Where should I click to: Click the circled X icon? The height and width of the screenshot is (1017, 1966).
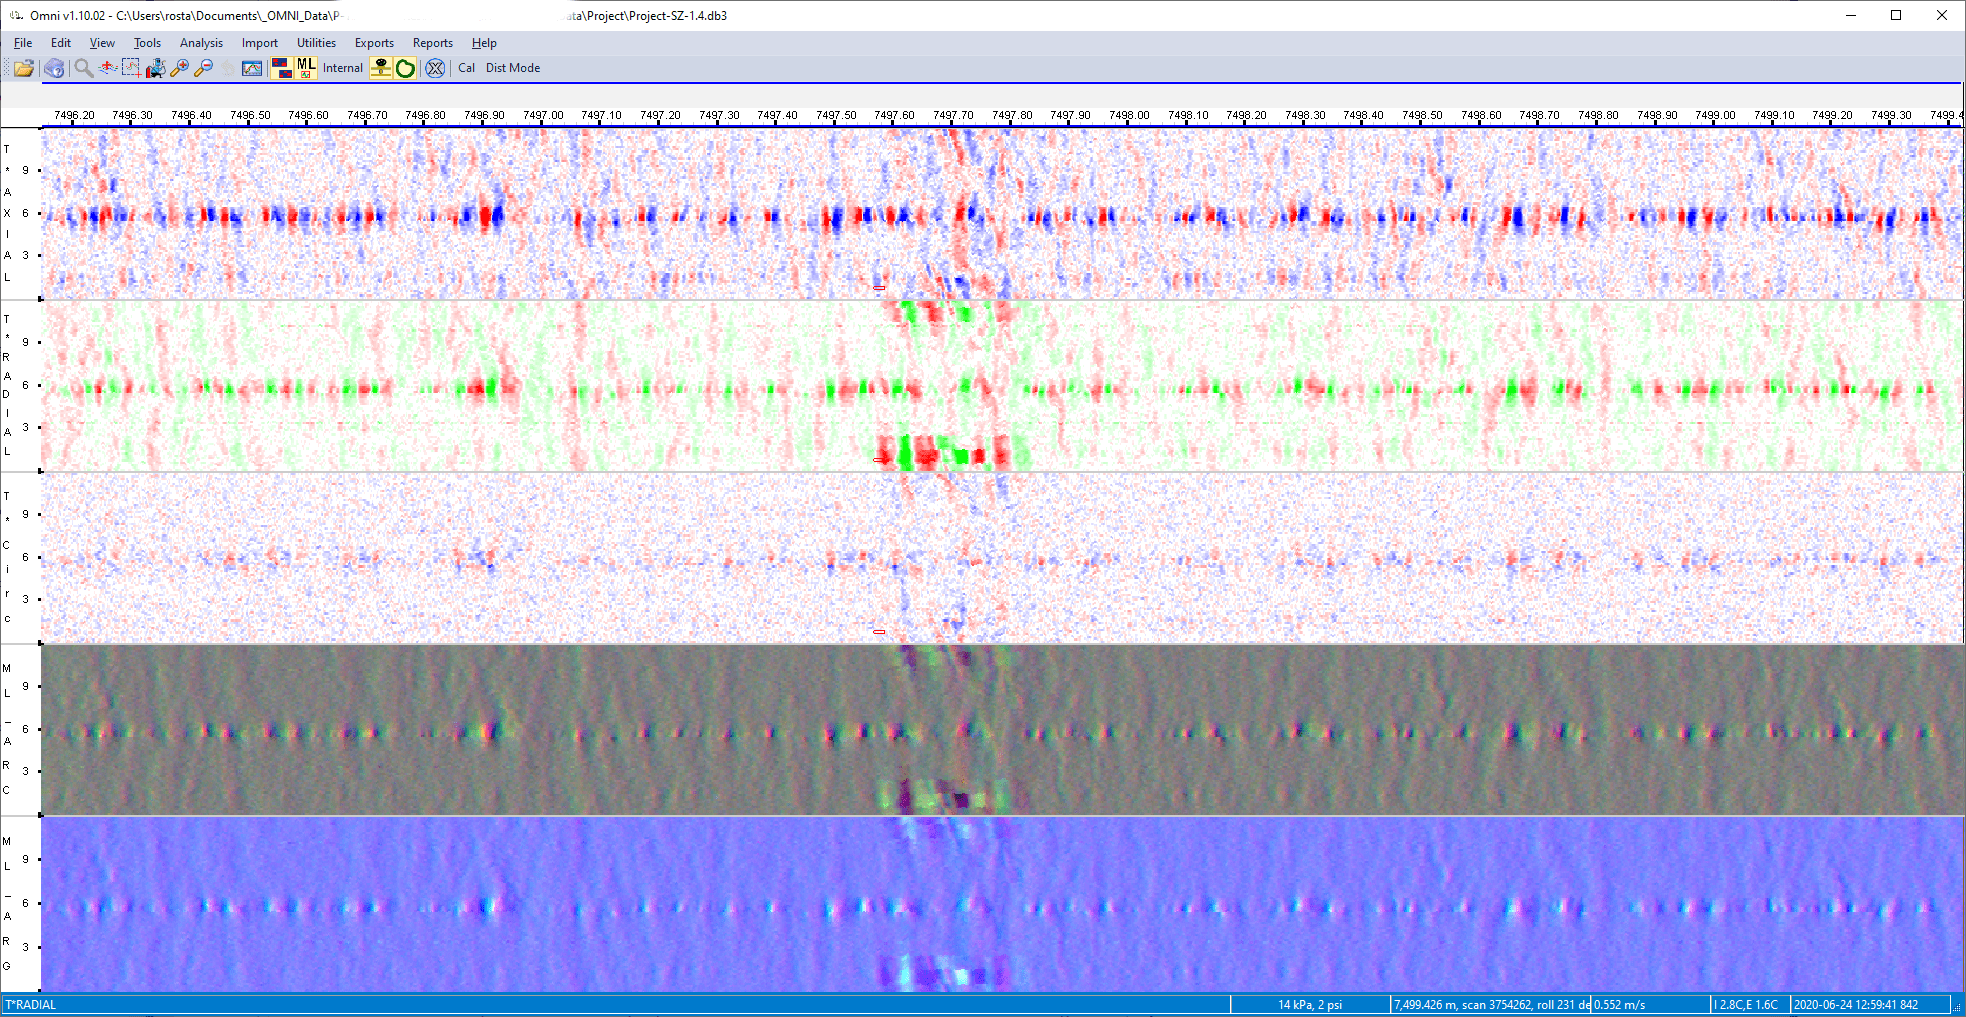tap(435, 68)
